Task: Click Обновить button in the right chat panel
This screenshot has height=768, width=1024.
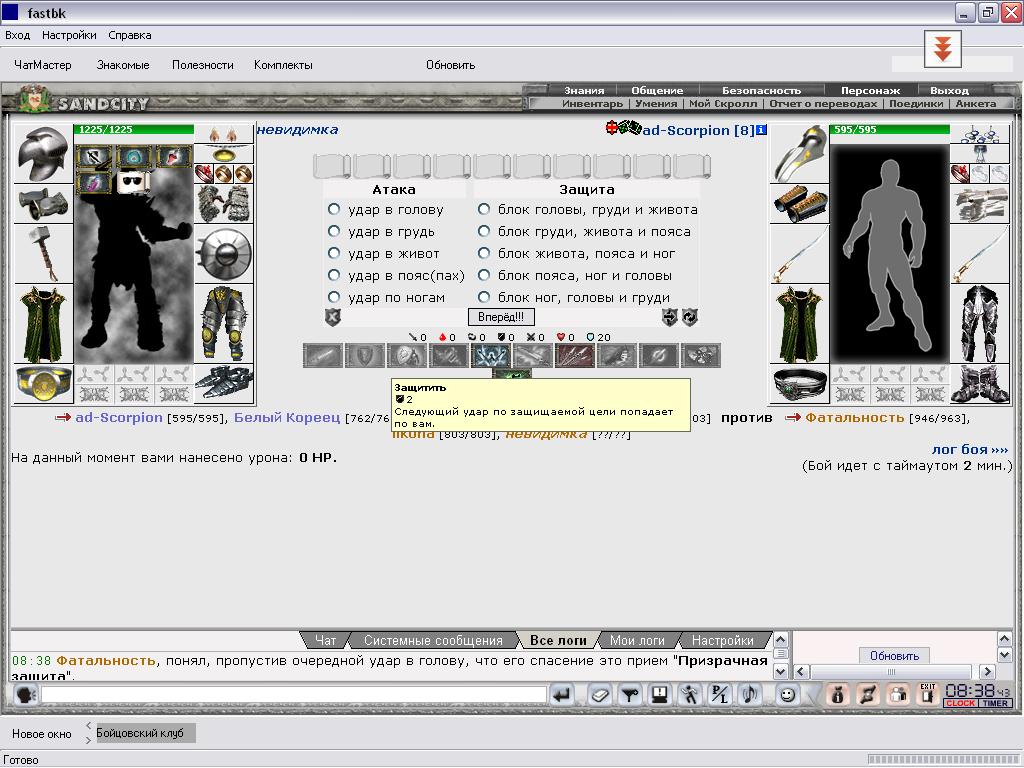Action: [x=894, y=656]
